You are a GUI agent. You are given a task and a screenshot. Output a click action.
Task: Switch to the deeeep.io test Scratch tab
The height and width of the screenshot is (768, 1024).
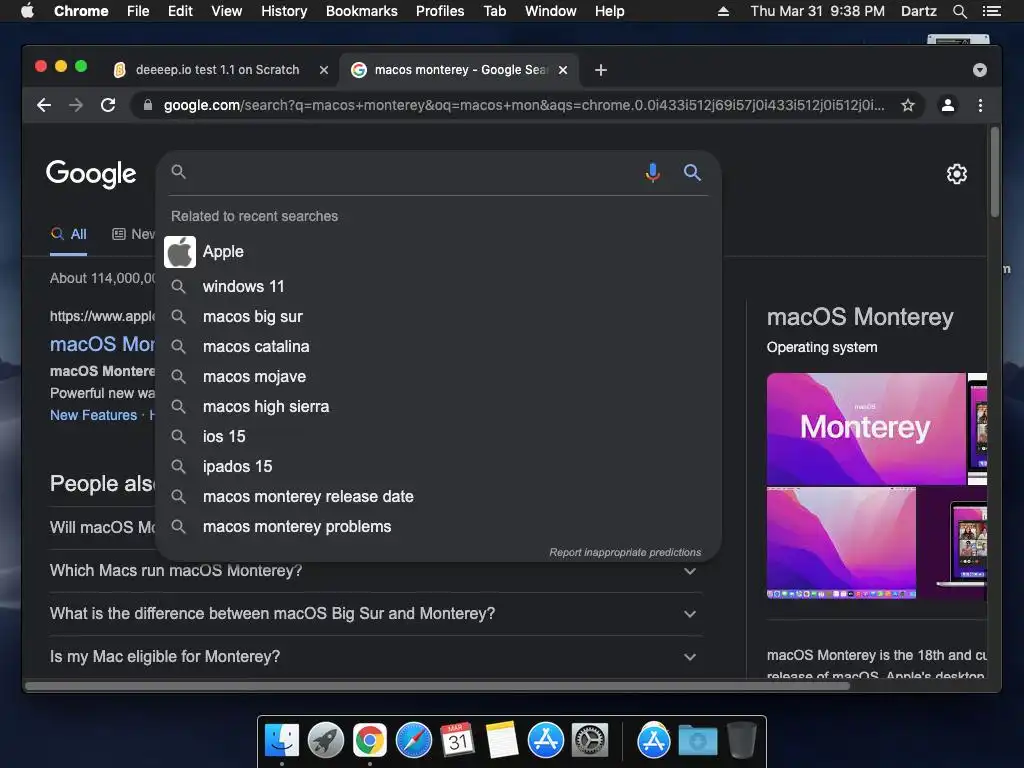coord(217,70)
